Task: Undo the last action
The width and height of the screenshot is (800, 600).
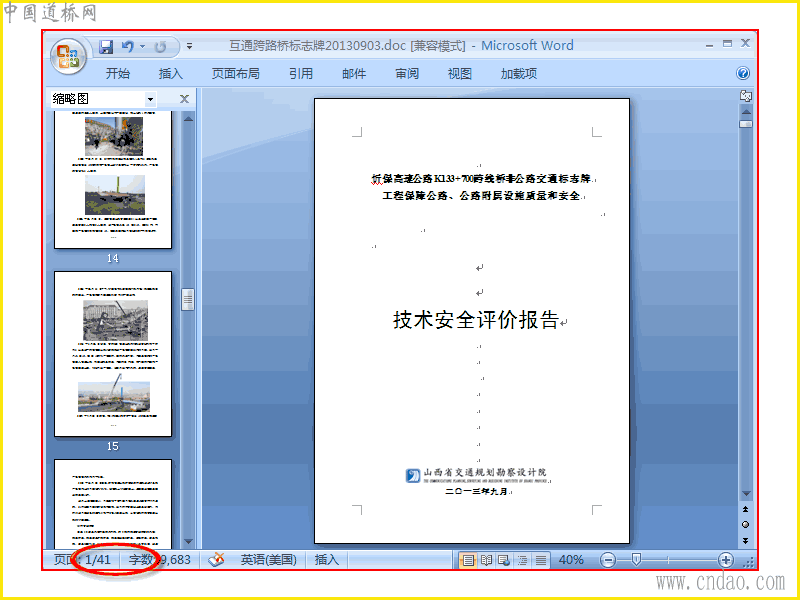Action: click(x=128, y=47)
